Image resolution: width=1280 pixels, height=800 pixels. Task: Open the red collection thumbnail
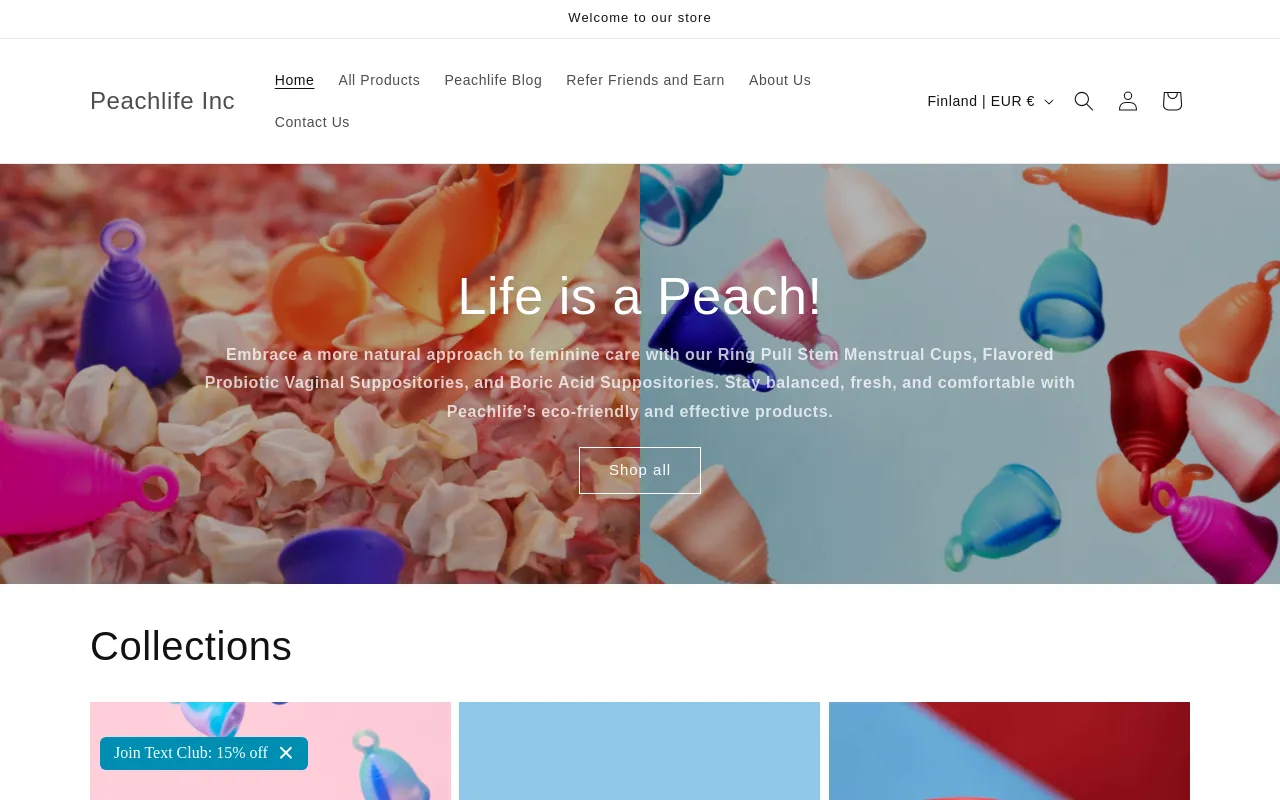[x=1009, y=751]
